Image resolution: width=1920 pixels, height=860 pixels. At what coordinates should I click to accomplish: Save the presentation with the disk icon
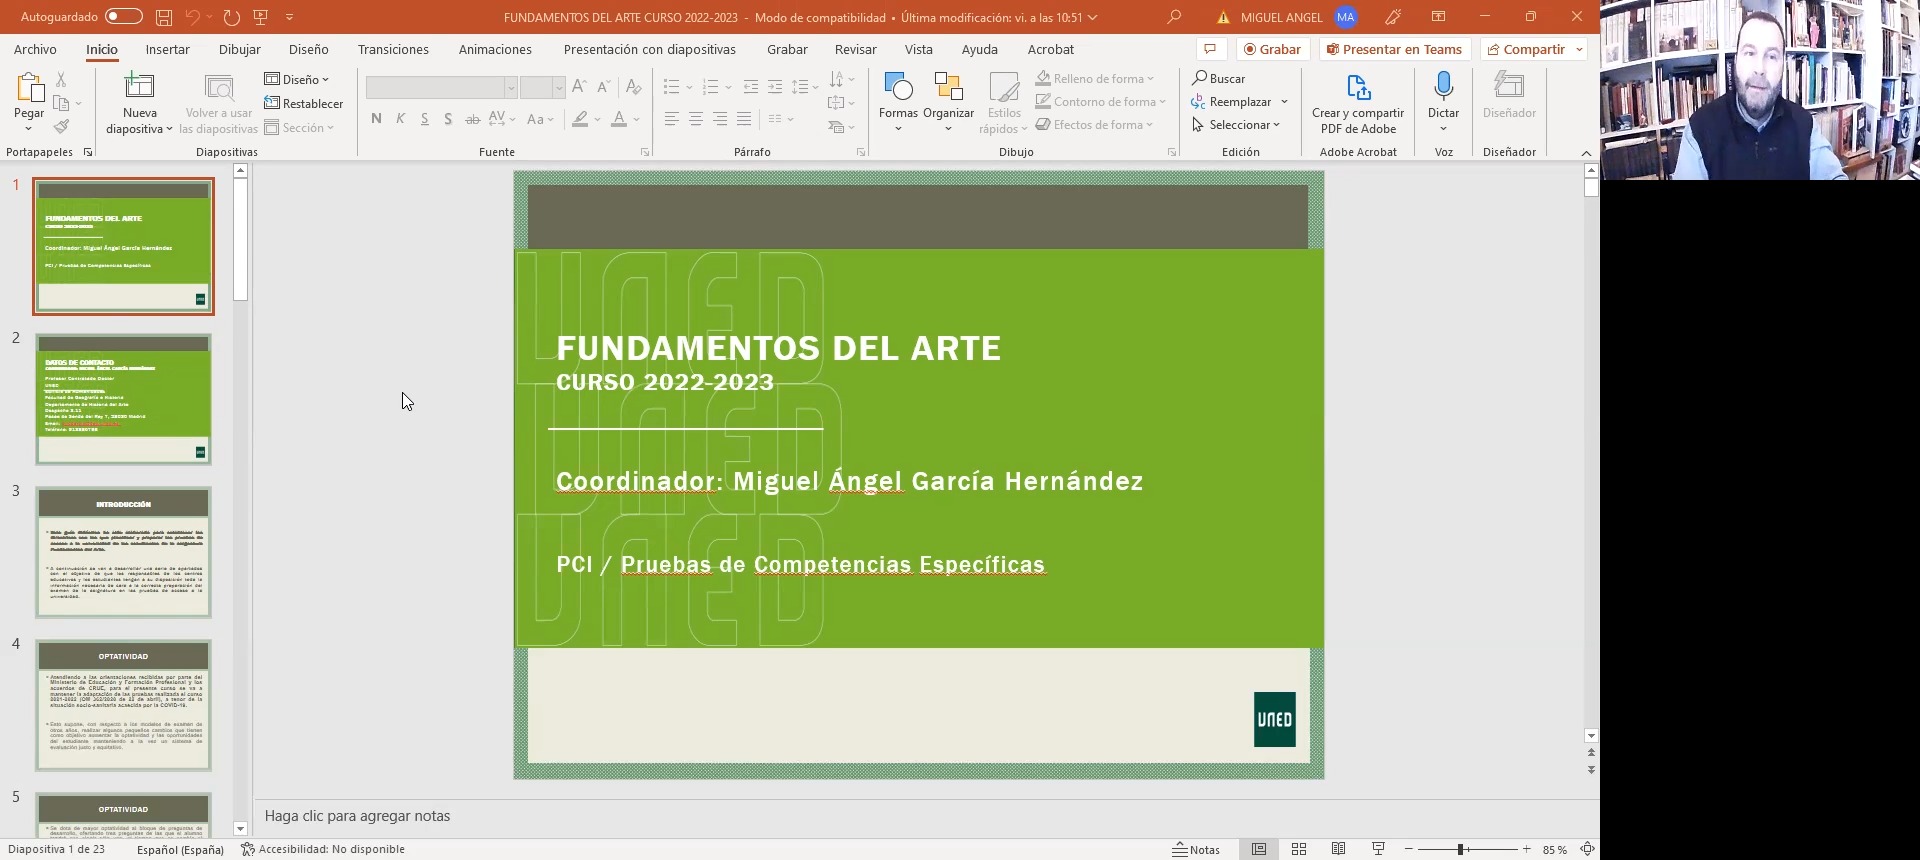pyautogui.click(x=164, y=17)
